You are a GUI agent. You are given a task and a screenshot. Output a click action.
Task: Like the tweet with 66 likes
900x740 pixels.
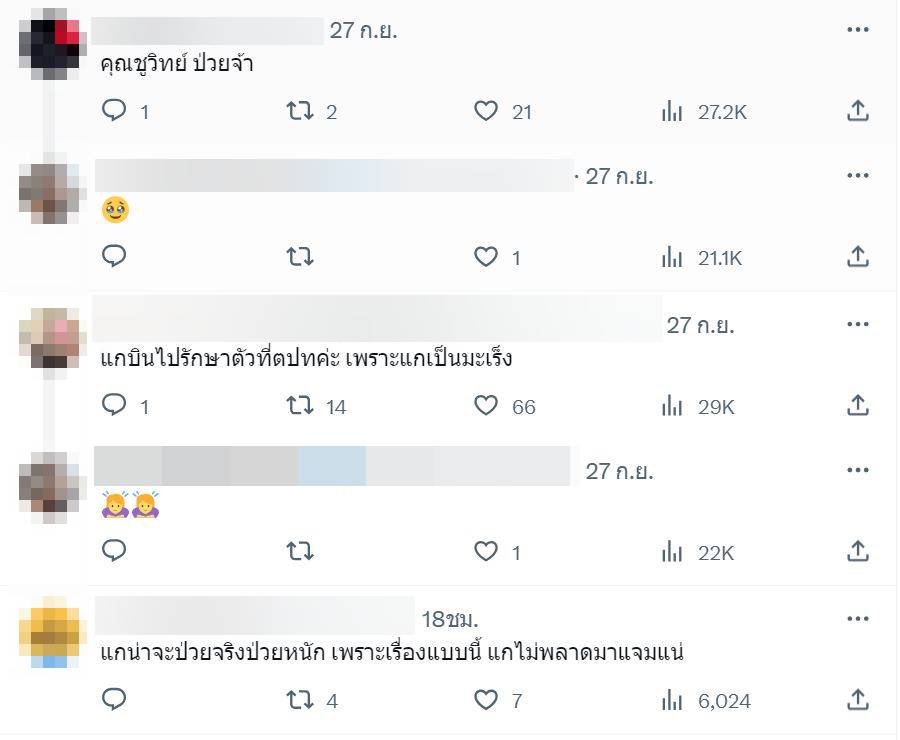pyautogui.click(x=486, y=405)
